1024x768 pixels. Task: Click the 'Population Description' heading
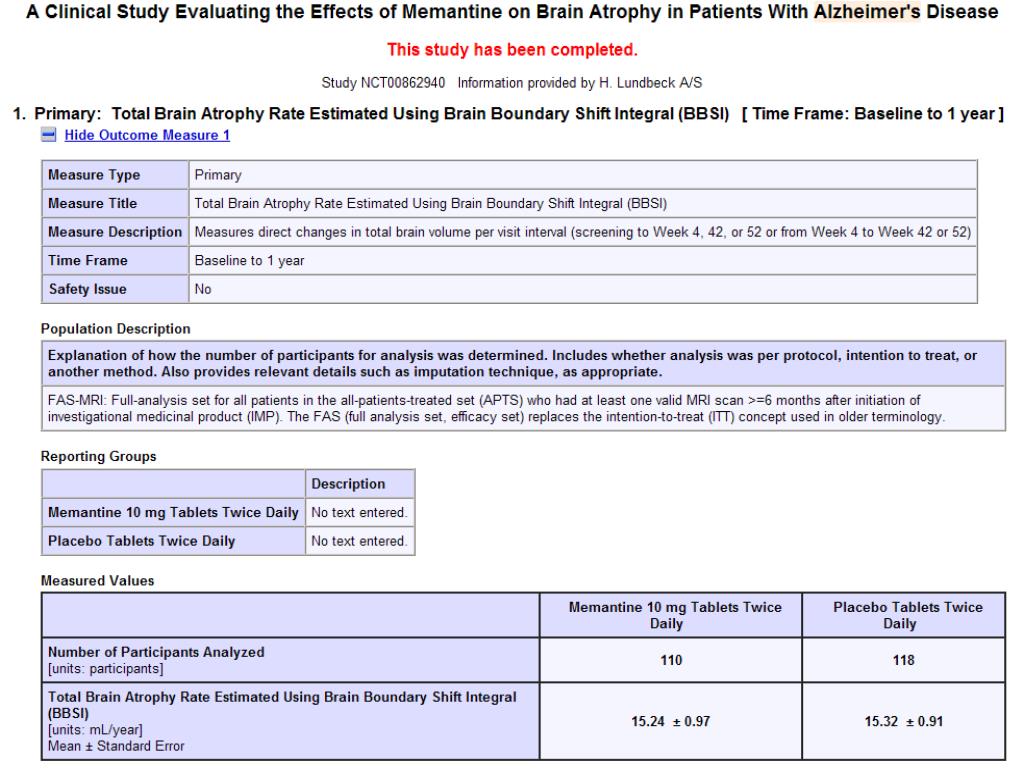tap(116, 328)
